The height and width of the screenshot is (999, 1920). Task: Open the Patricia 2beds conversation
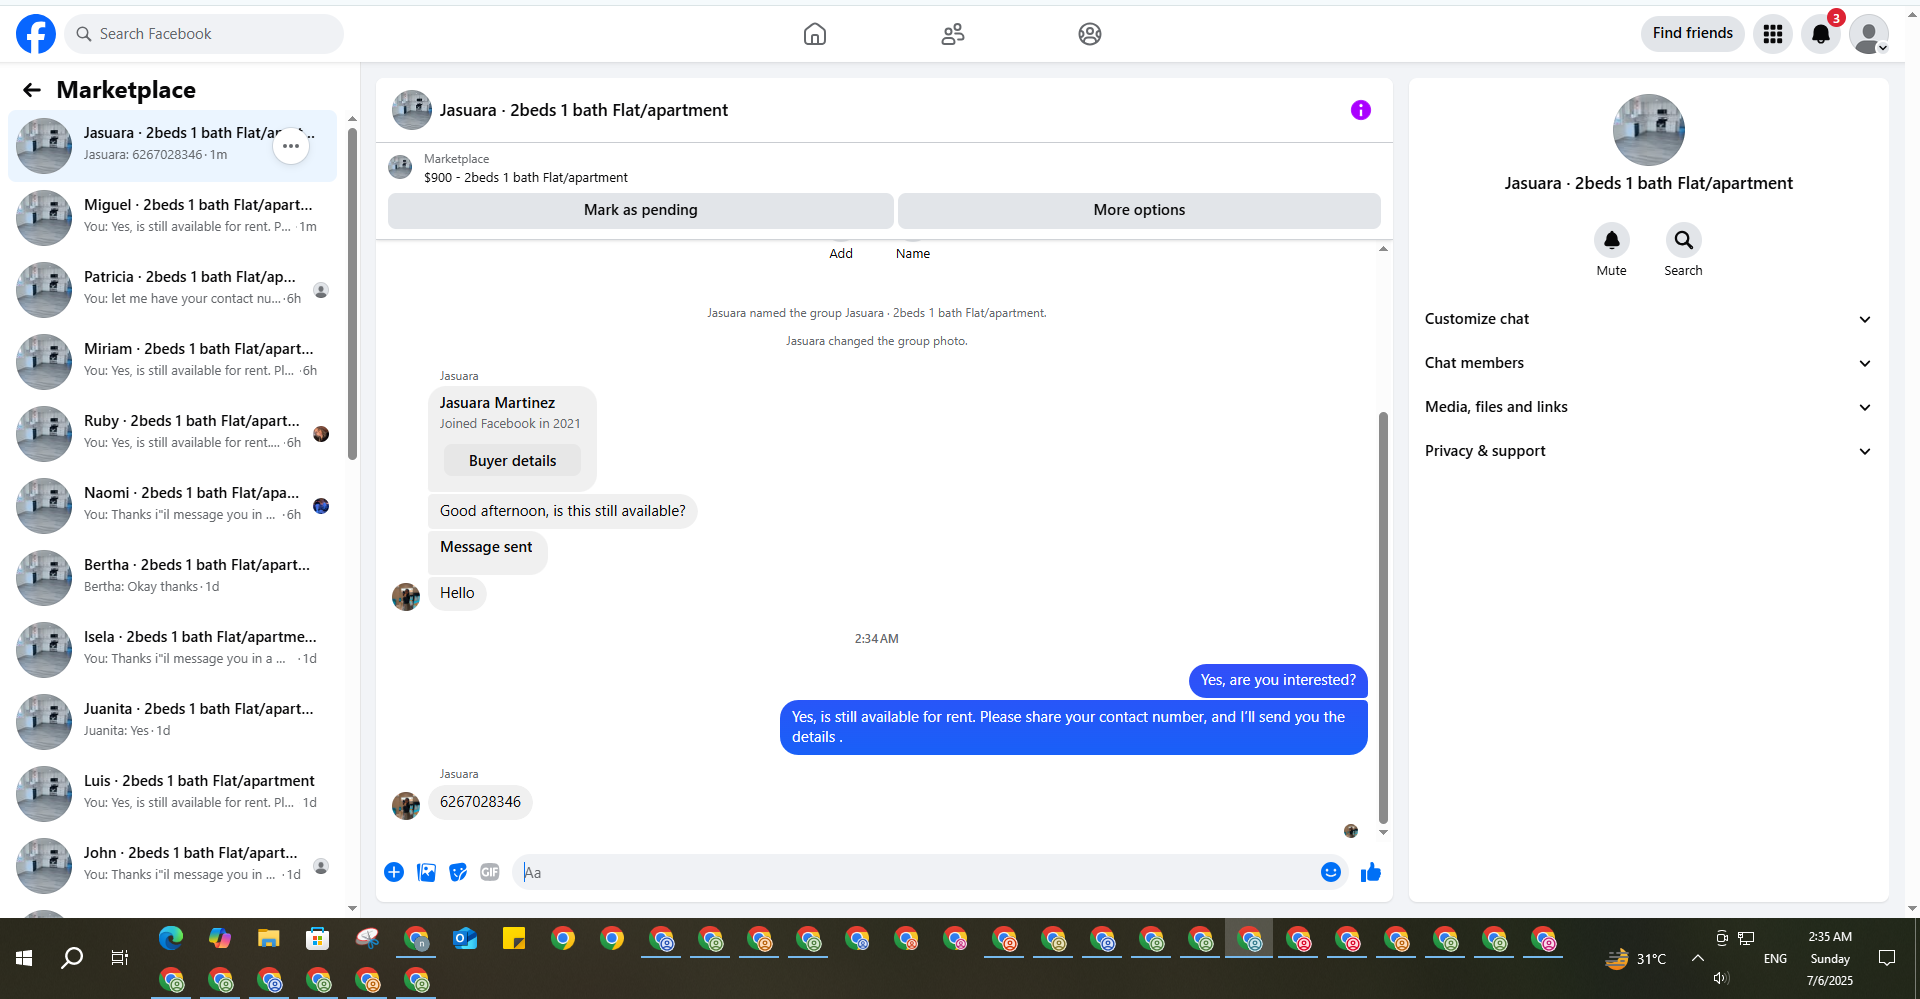pos(172,289)
